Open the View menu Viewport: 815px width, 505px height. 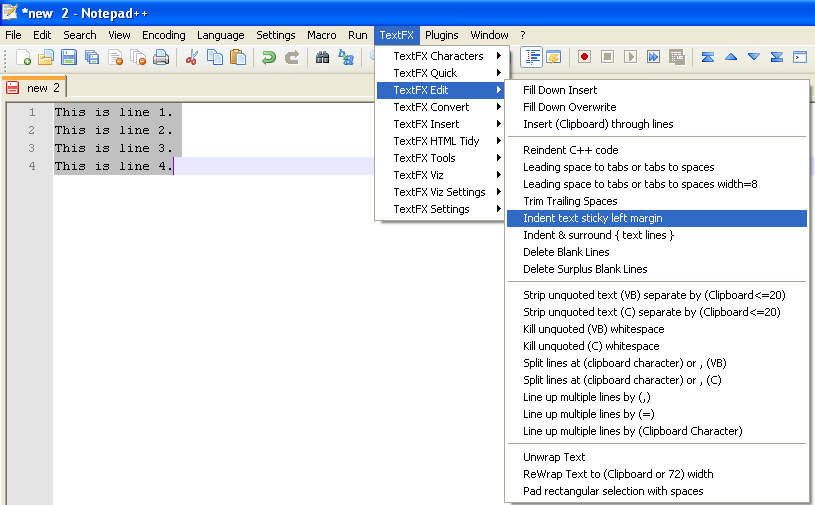[119, 35]
